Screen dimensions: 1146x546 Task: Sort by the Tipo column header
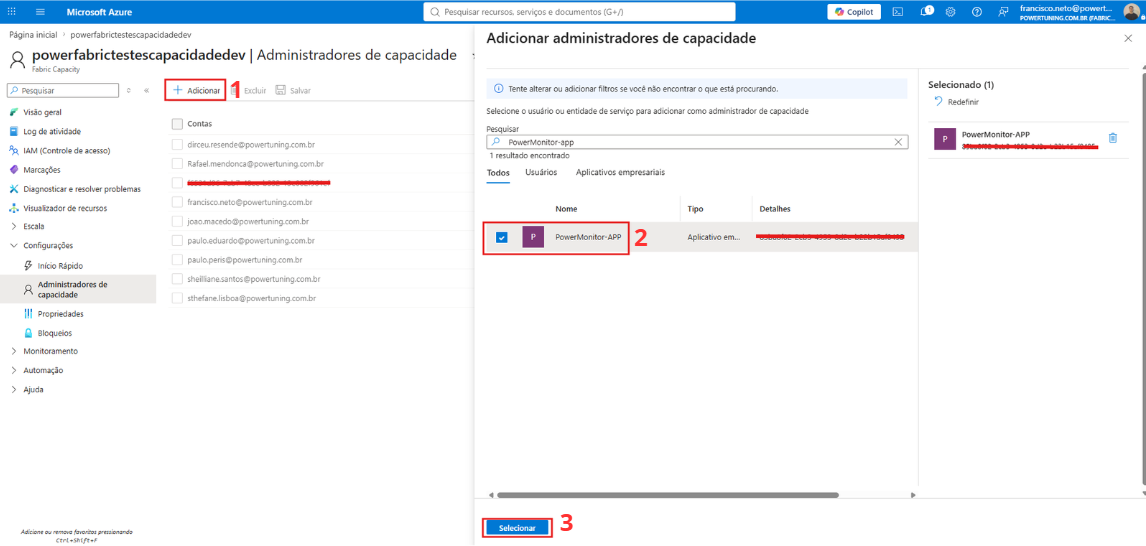pos(695,209)
